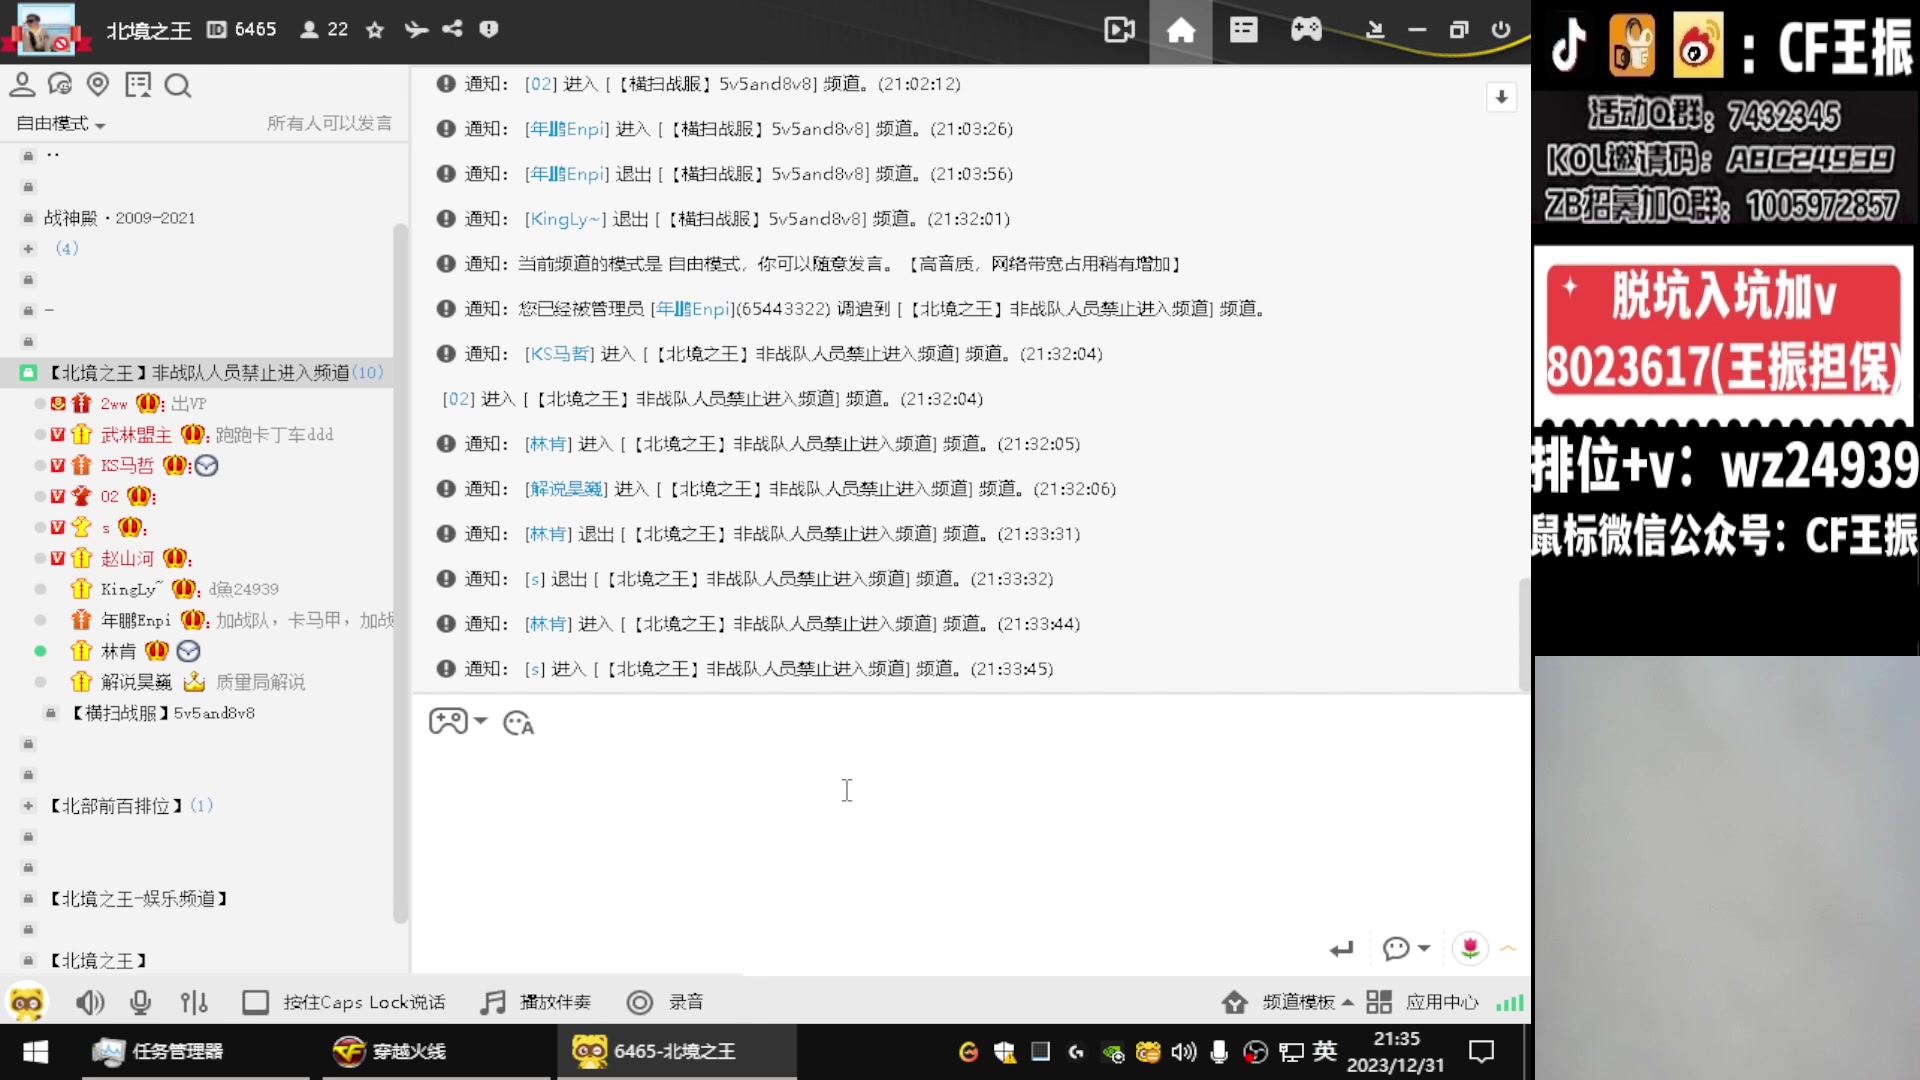Jump to latest notifications with the down arrow
The image size is (1920, 1080).
pos(1501,97)
